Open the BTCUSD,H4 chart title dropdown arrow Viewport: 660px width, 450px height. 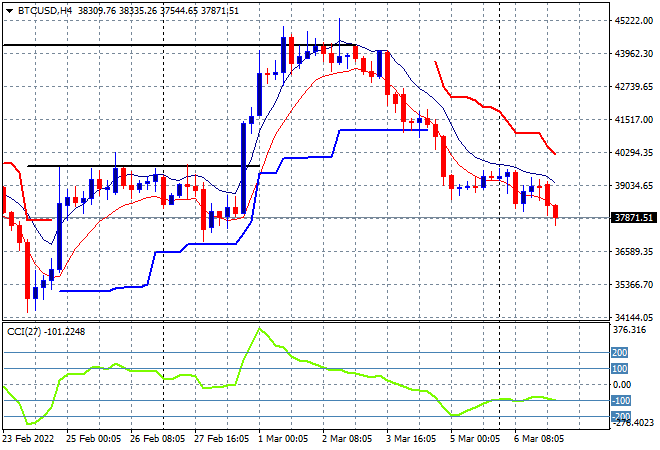(9, 11)
